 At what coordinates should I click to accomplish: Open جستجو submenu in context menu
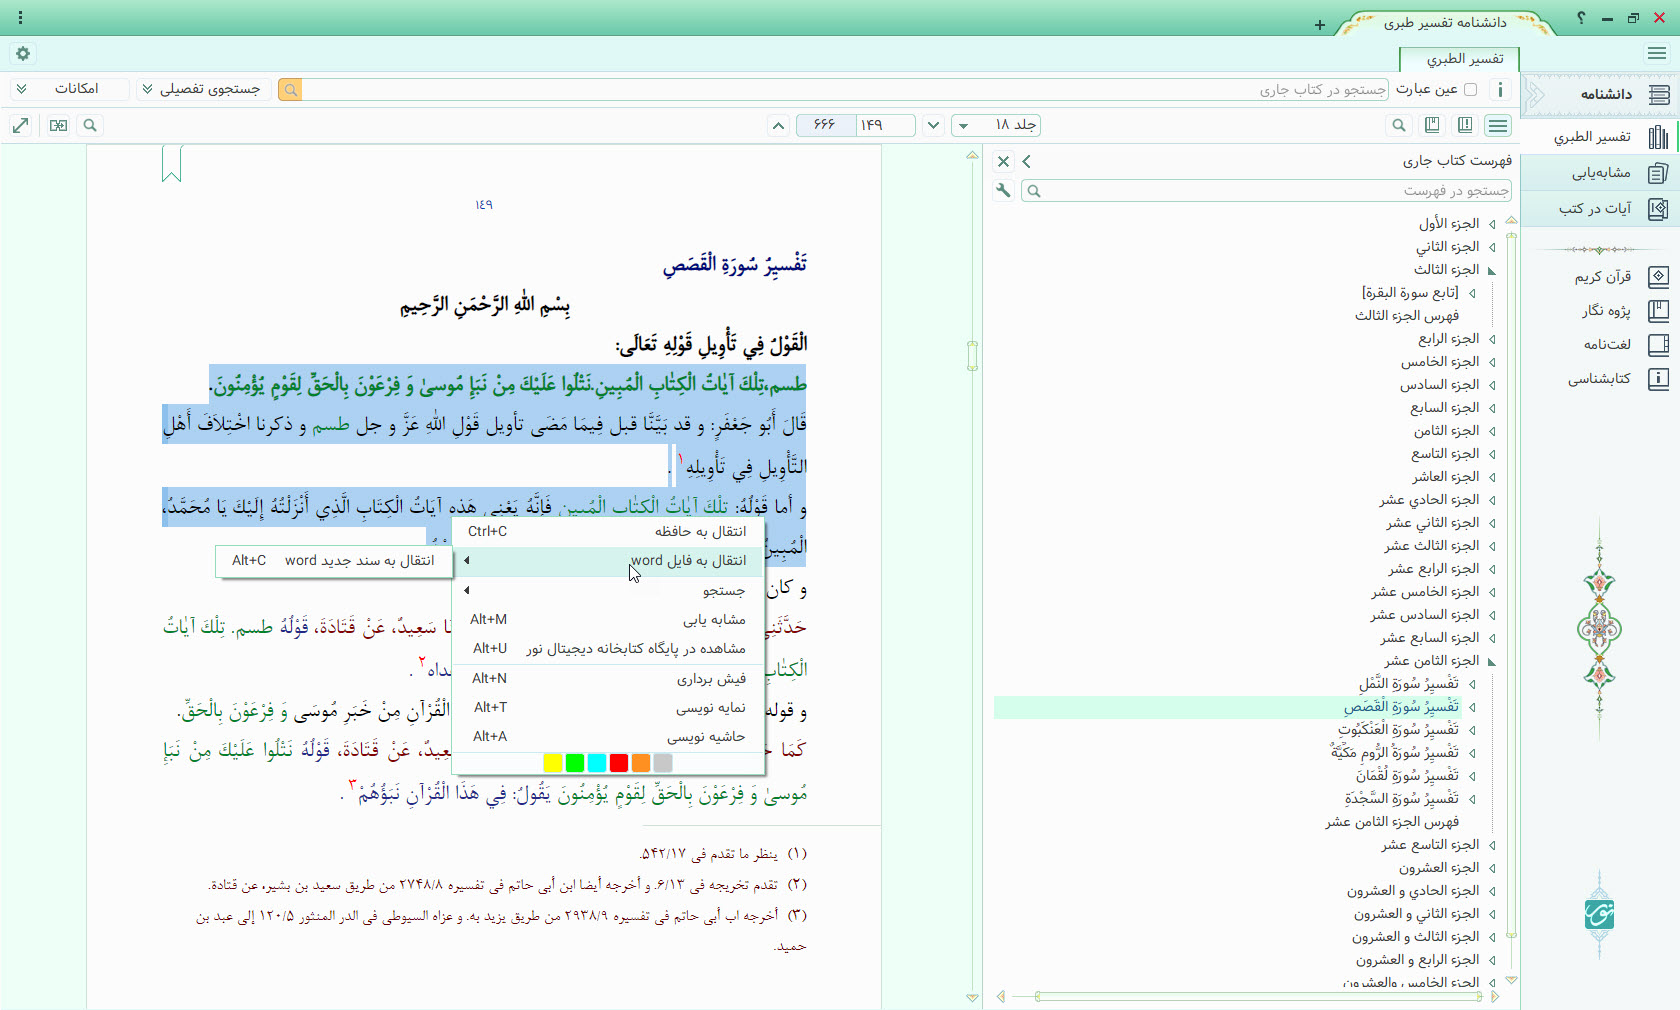tap(608, 591)
